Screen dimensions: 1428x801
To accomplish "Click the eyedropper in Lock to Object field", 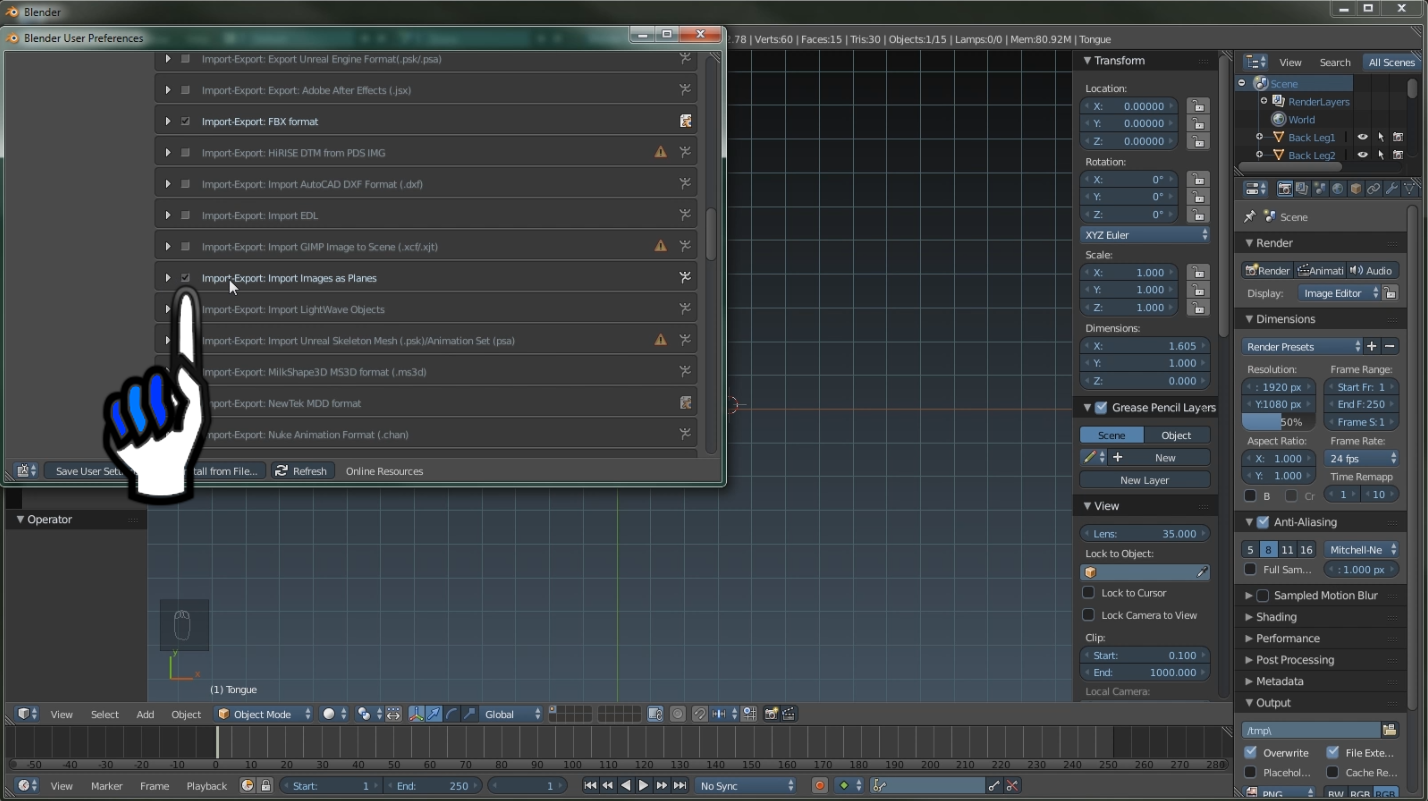I will (1202, 572).
